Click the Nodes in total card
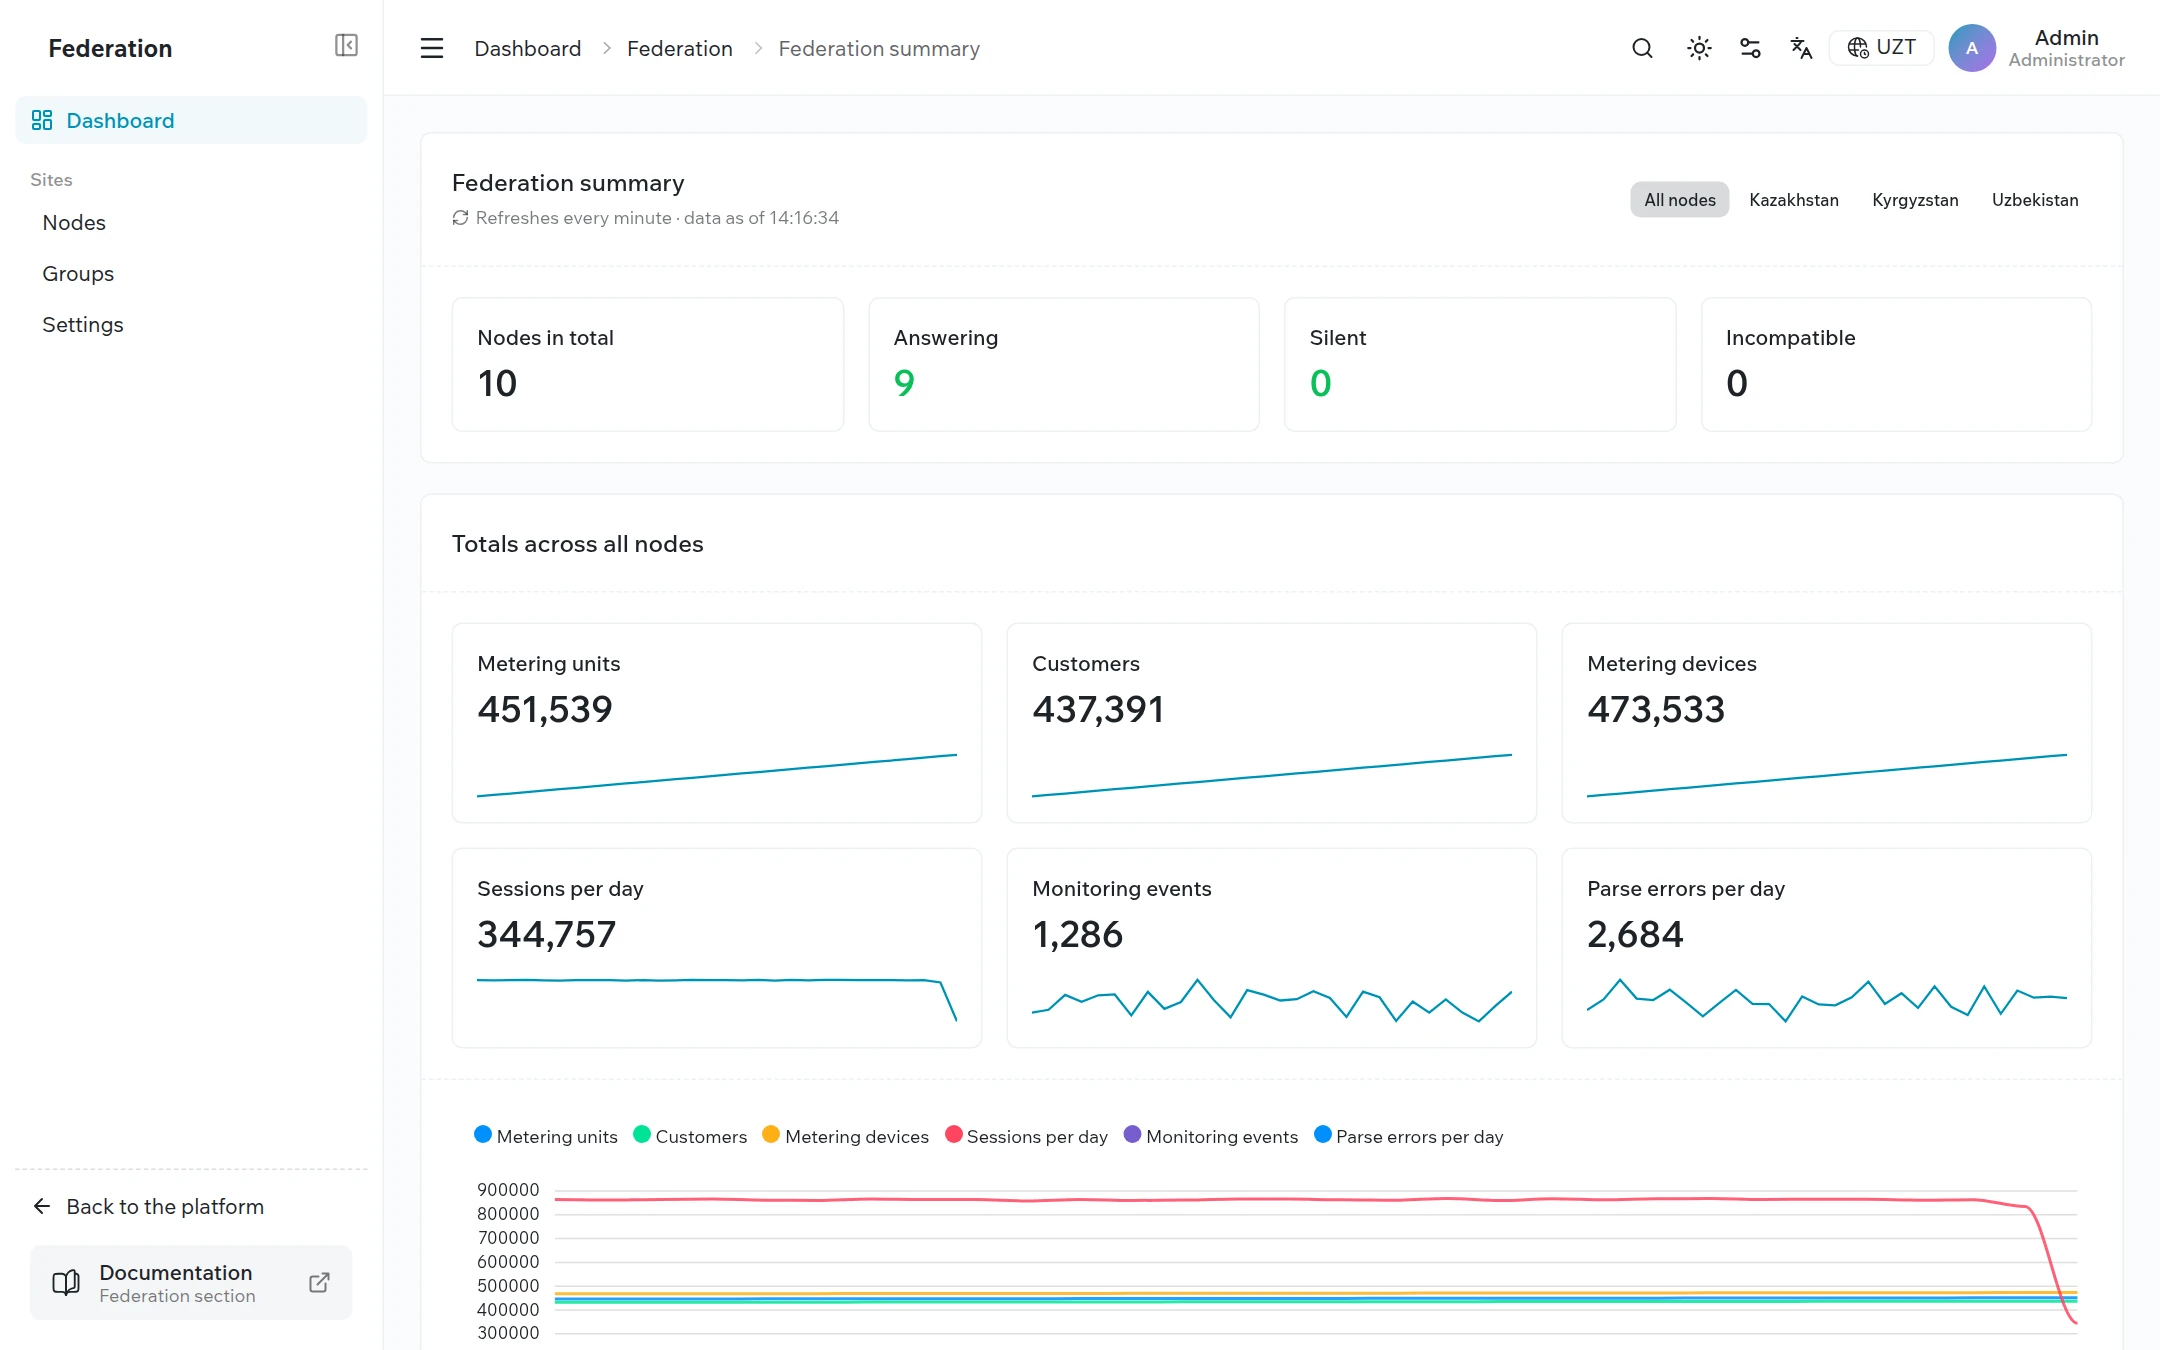This screenshot has height=1350, width=2160. [648, 365]
